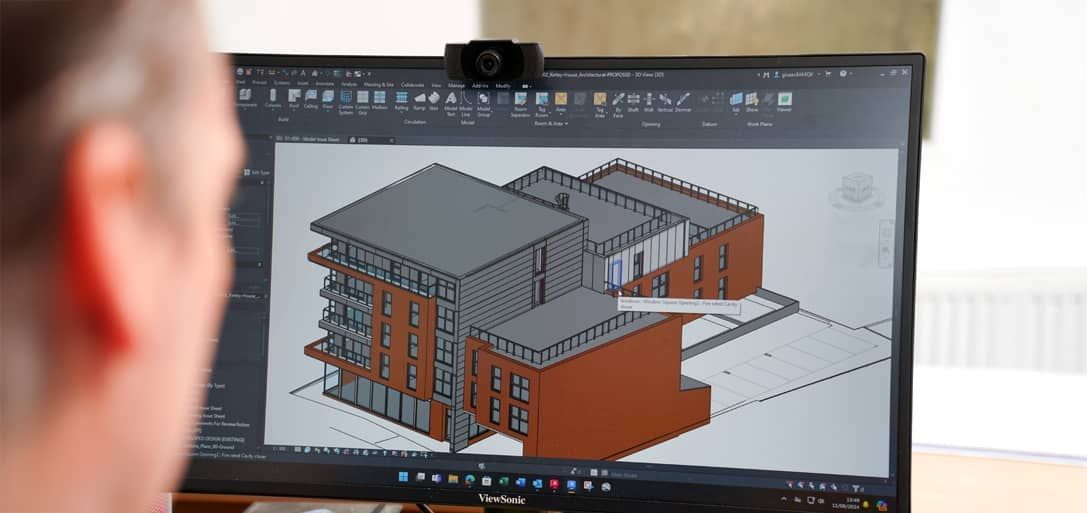Select the Roof tool

pos(294,98)
